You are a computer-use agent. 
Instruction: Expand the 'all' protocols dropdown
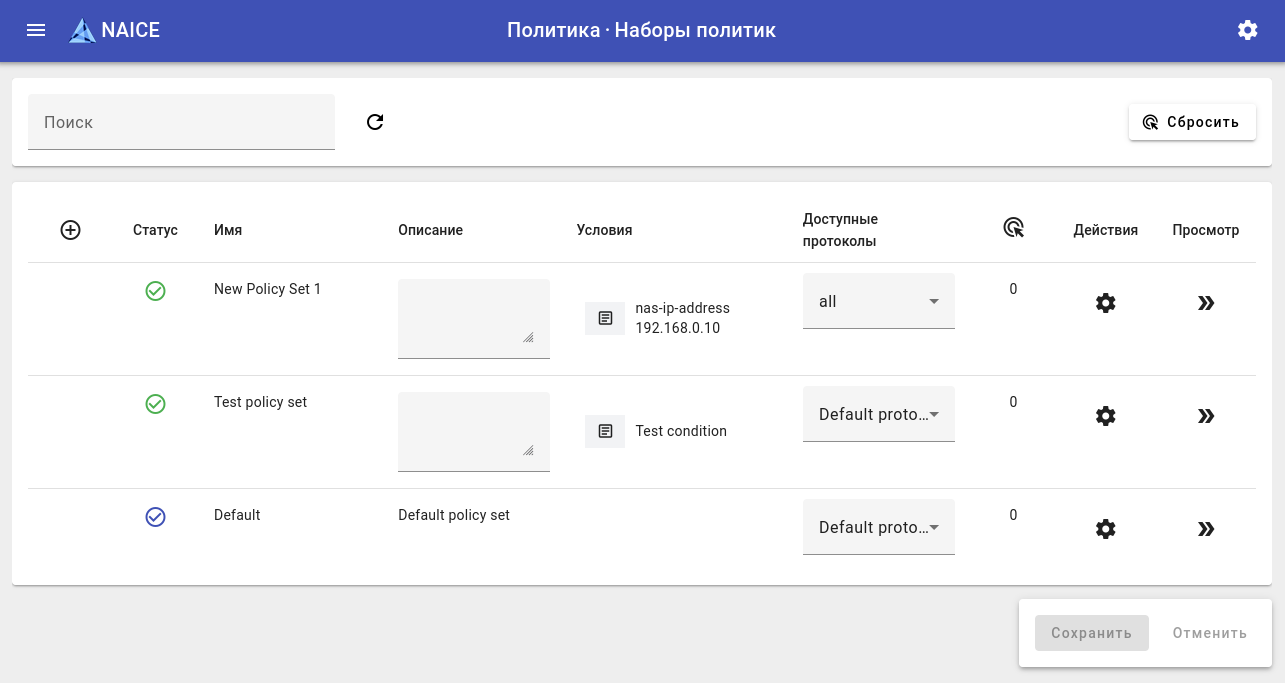(878, 301)
